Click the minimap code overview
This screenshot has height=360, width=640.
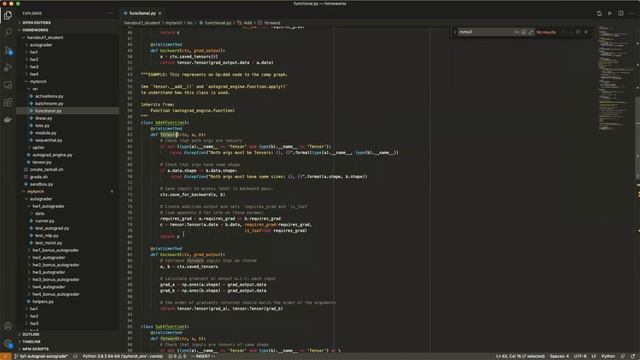pyautogui.click(x=616, y=78)
